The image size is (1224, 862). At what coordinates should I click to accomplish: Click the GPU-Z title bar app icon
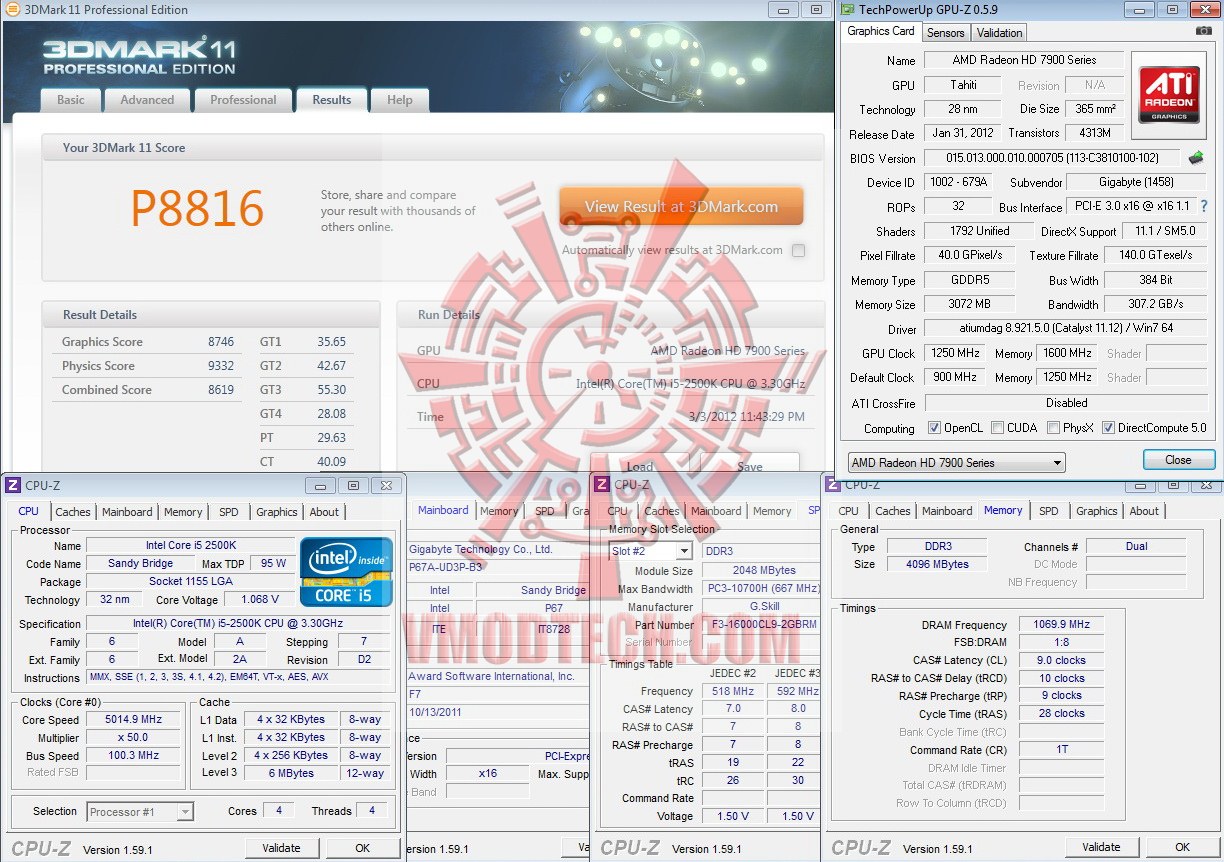(849, 9)
